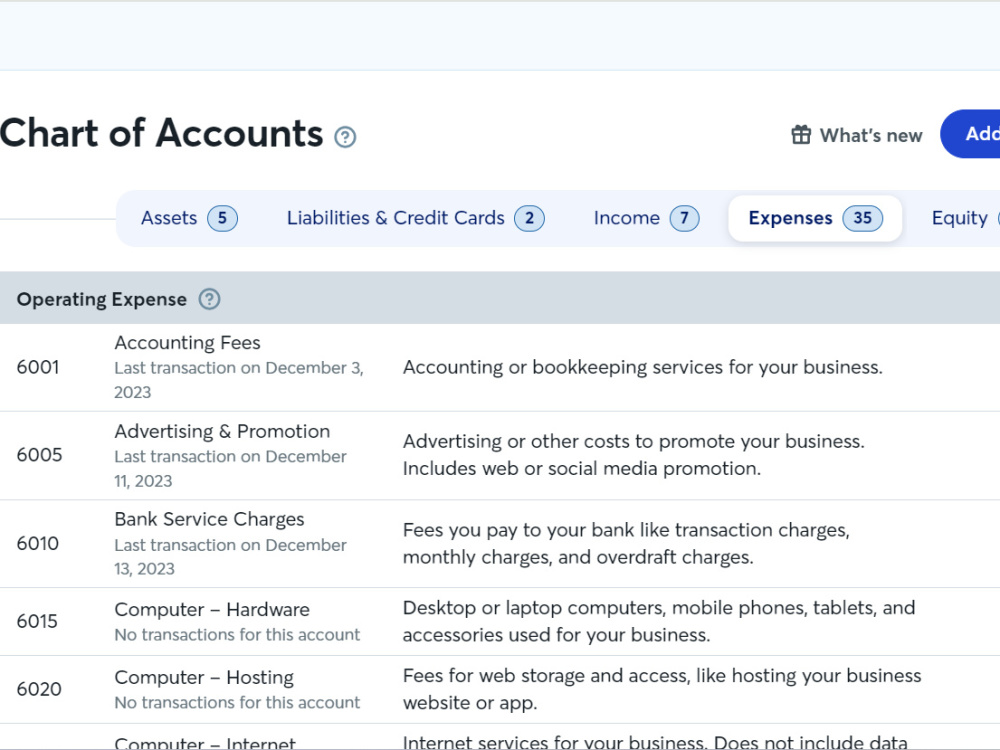Click the Operating Expense section header
This screenshot has height=750, width=1000.
coord(500,298)
